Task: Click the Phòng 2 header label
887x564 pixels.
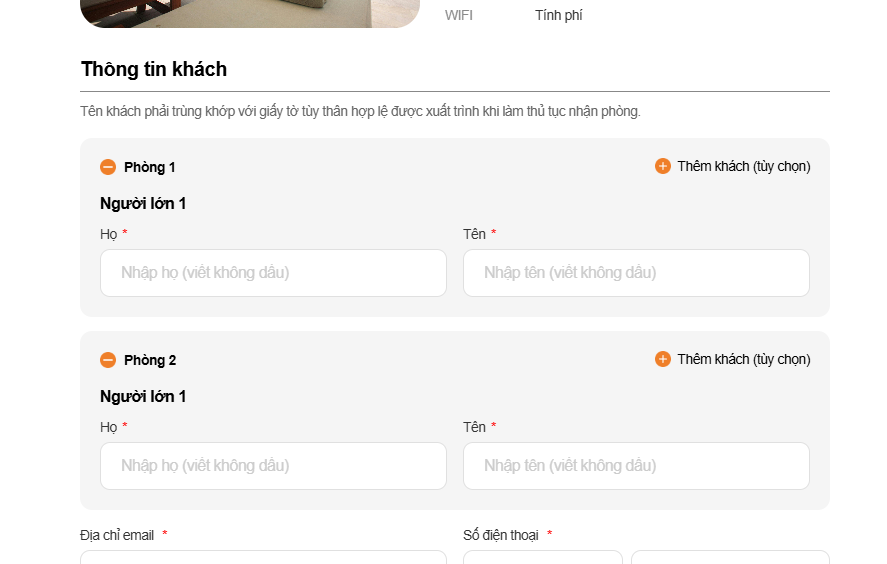Action: coord(150,360)
